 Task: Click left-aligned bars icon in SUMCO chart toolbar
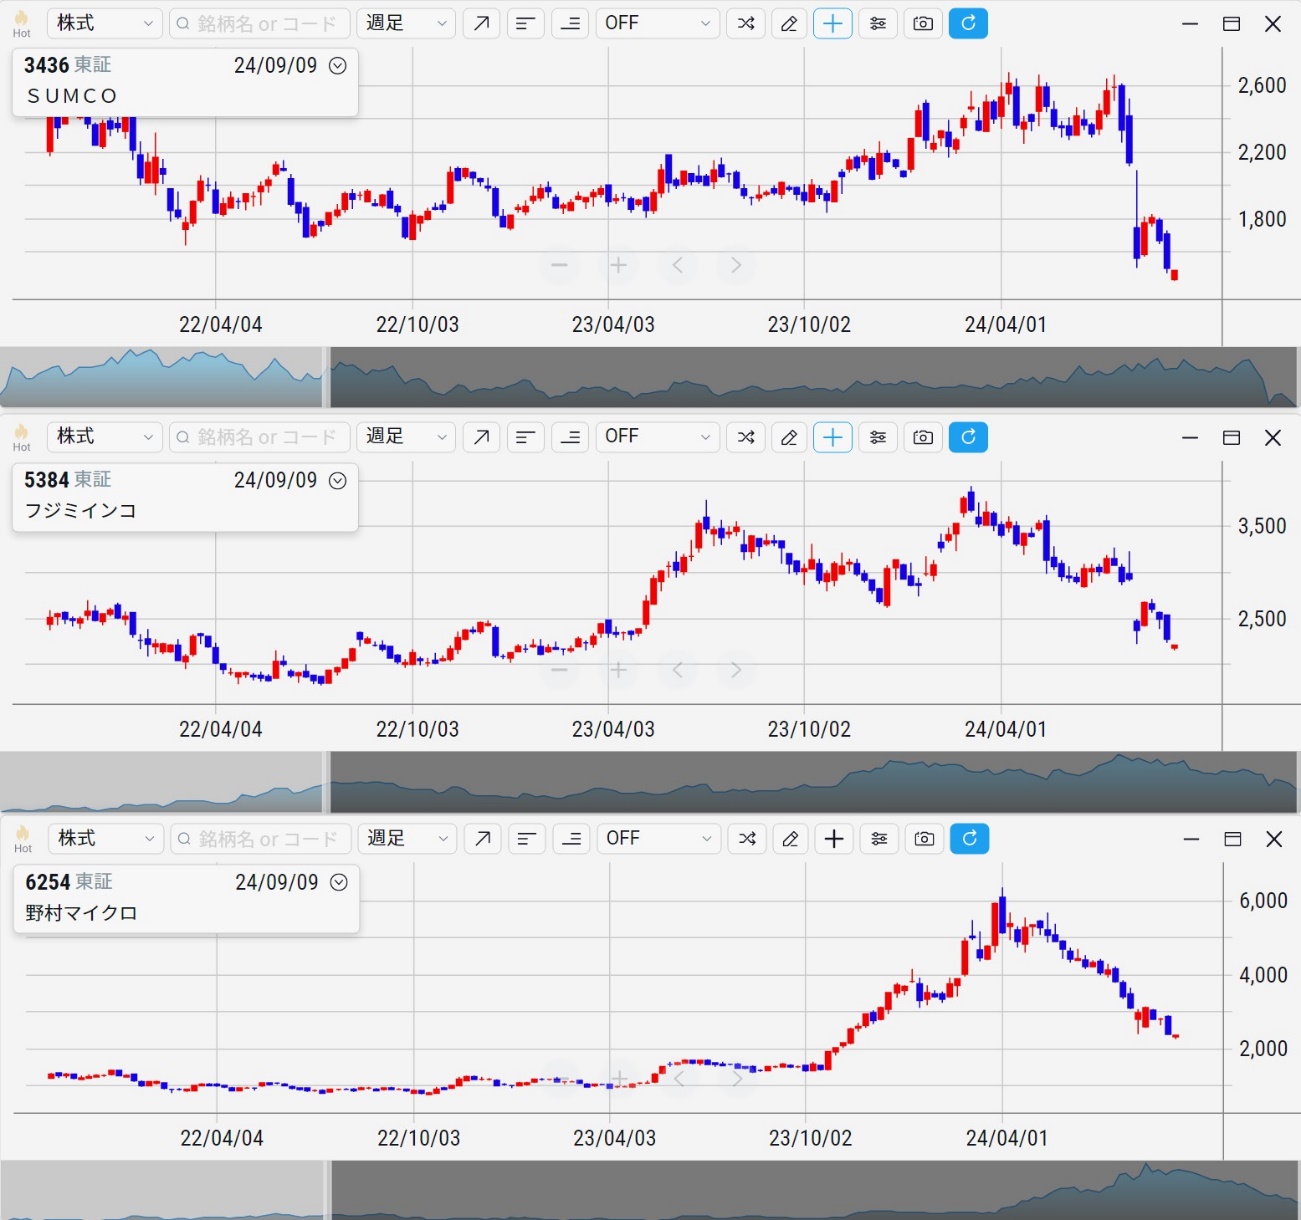coord(525,23)
